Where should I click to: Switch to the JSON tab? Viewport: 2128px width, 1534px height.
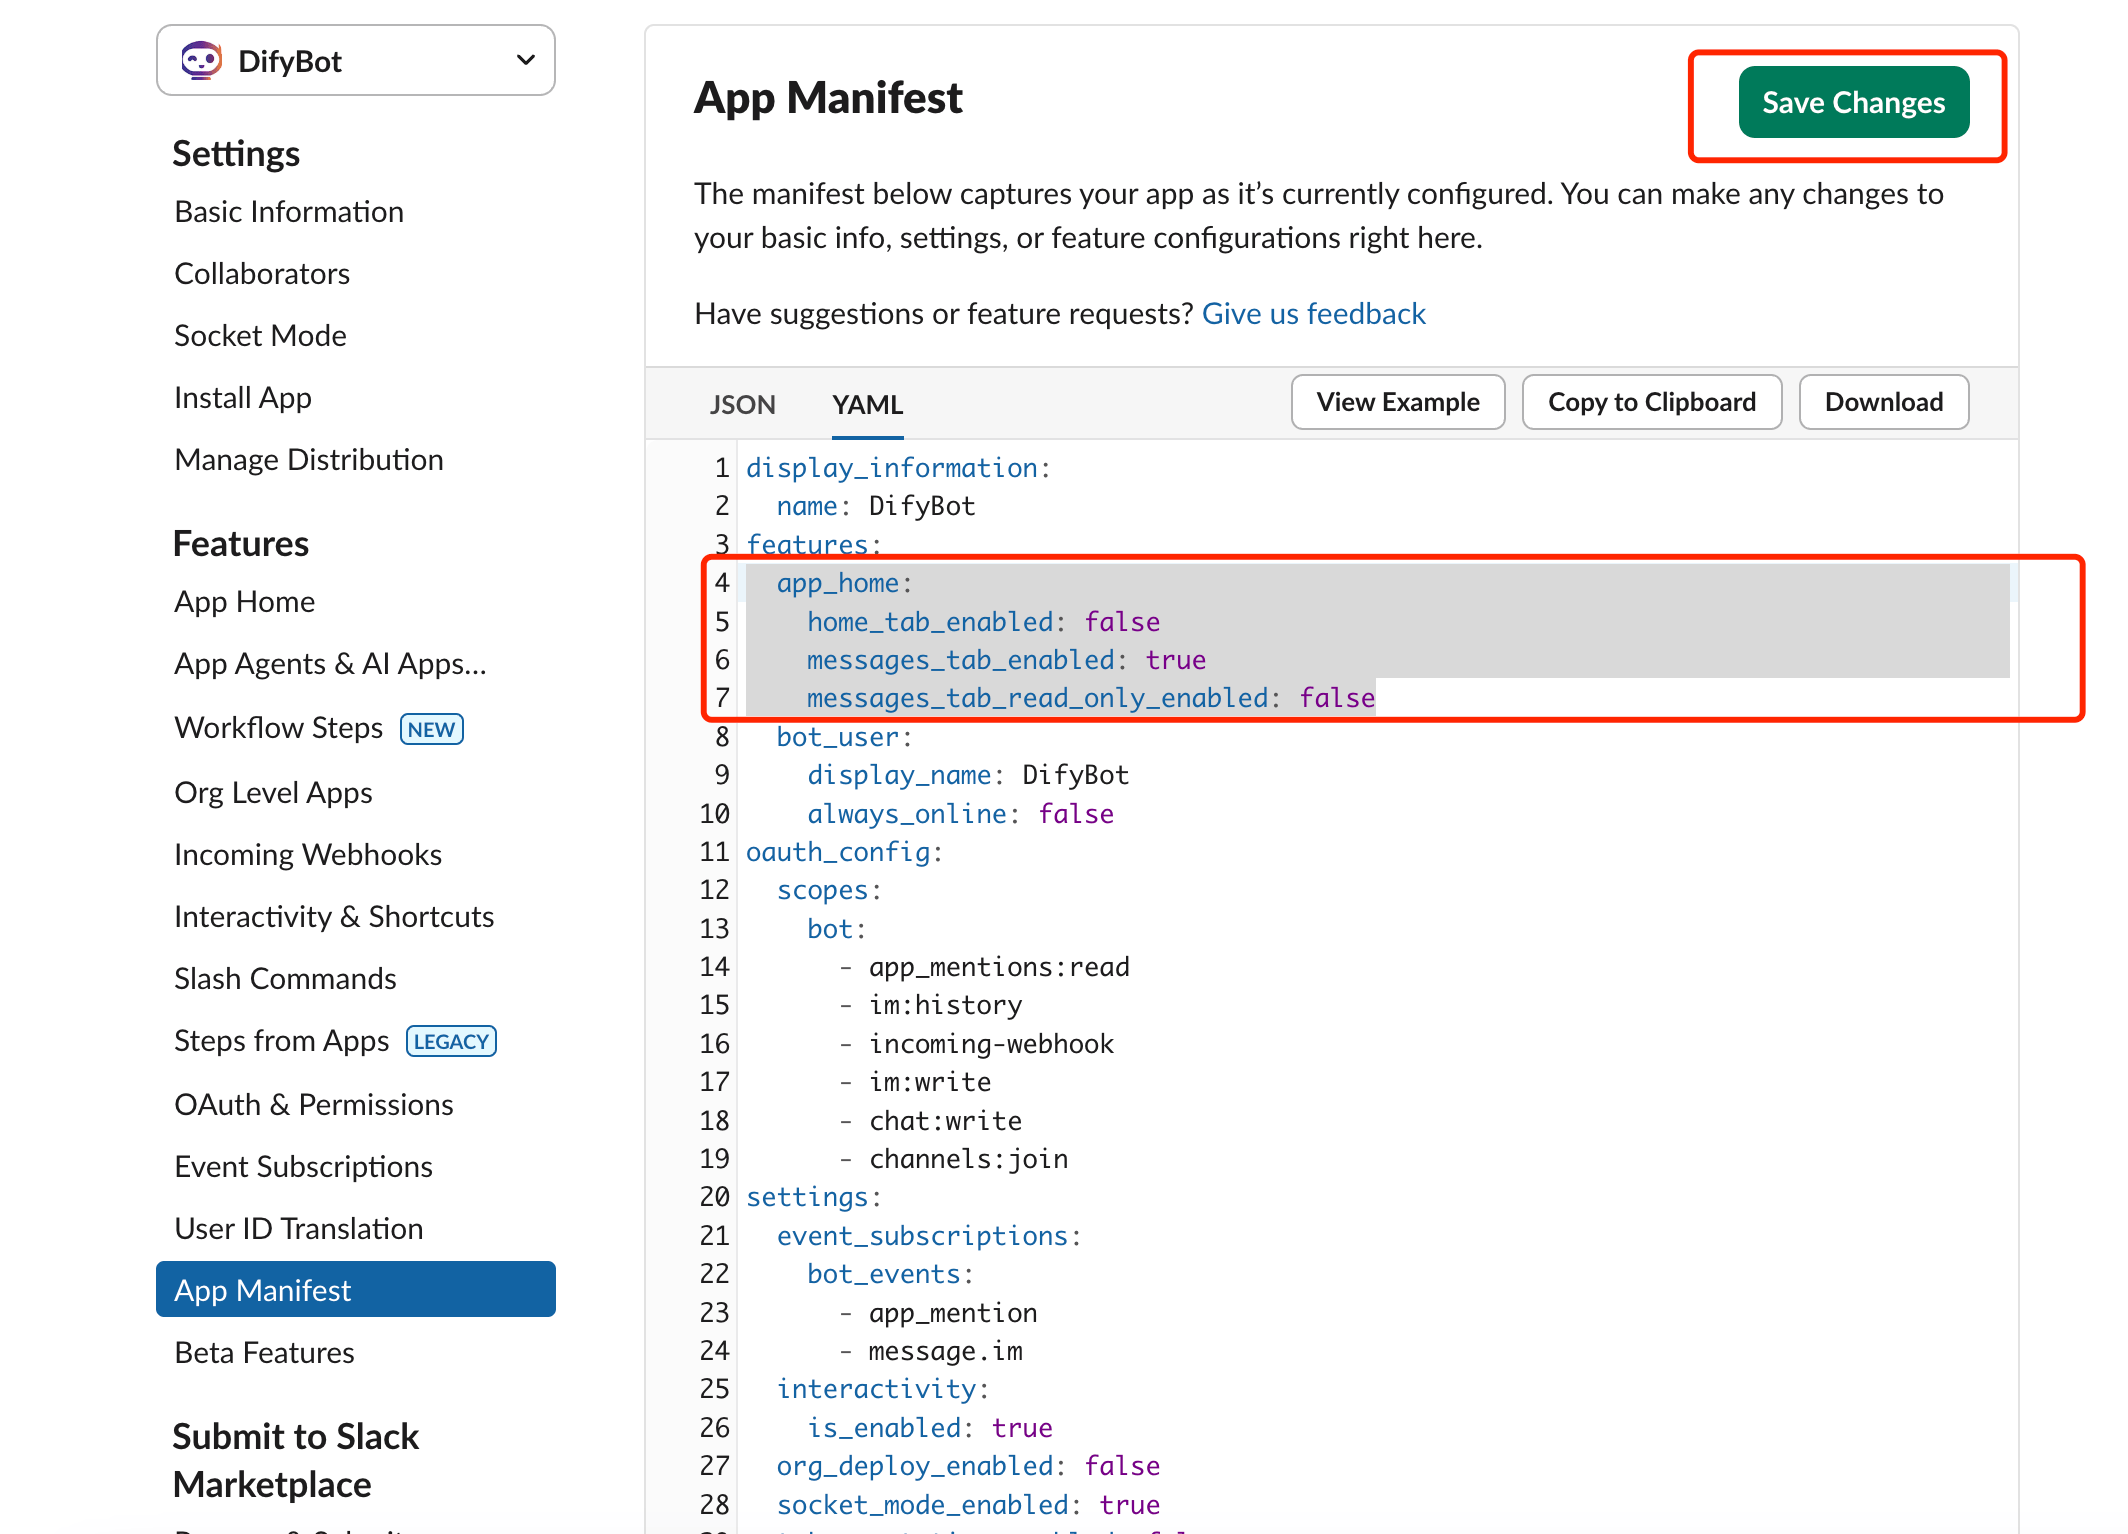point(742,404)
